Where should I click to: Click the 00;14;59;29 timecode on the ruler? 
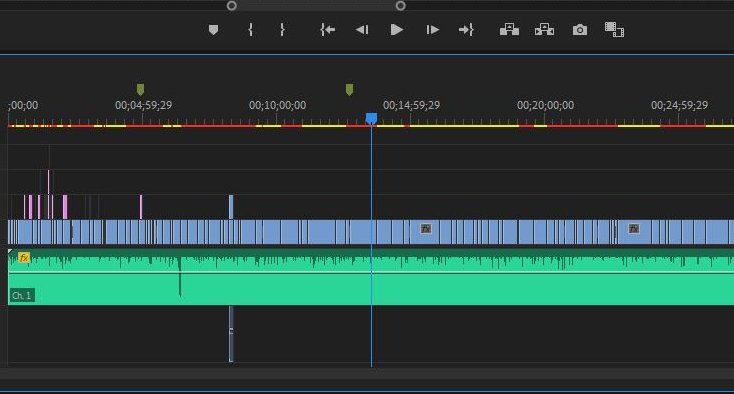[x=411, y=105]
